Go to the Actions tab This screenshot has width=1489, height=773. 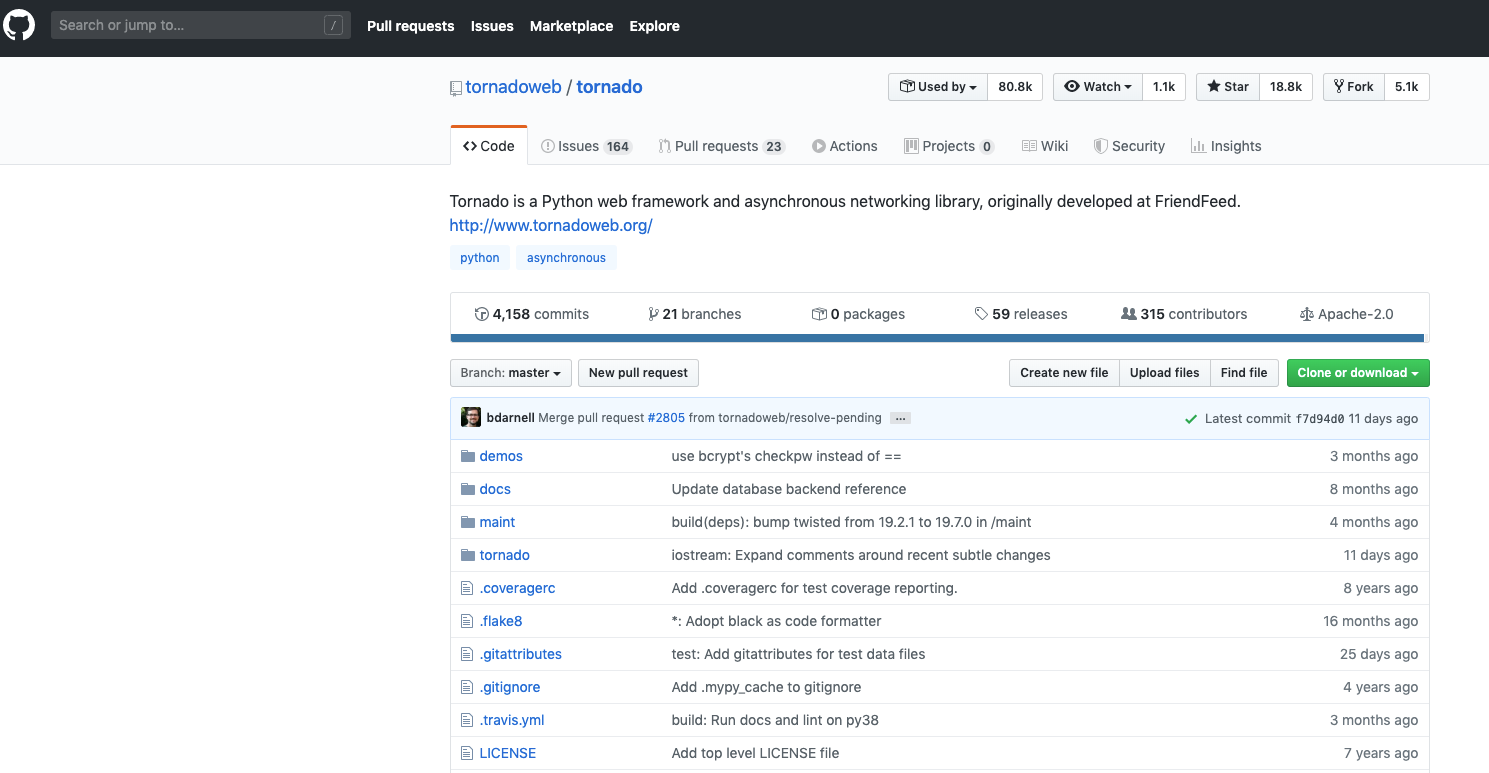[845, 146]
